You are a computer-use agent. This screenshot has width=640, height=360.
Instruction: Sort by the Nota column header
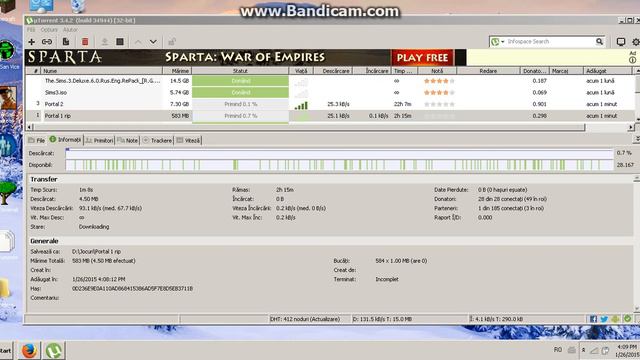(437, 71)
